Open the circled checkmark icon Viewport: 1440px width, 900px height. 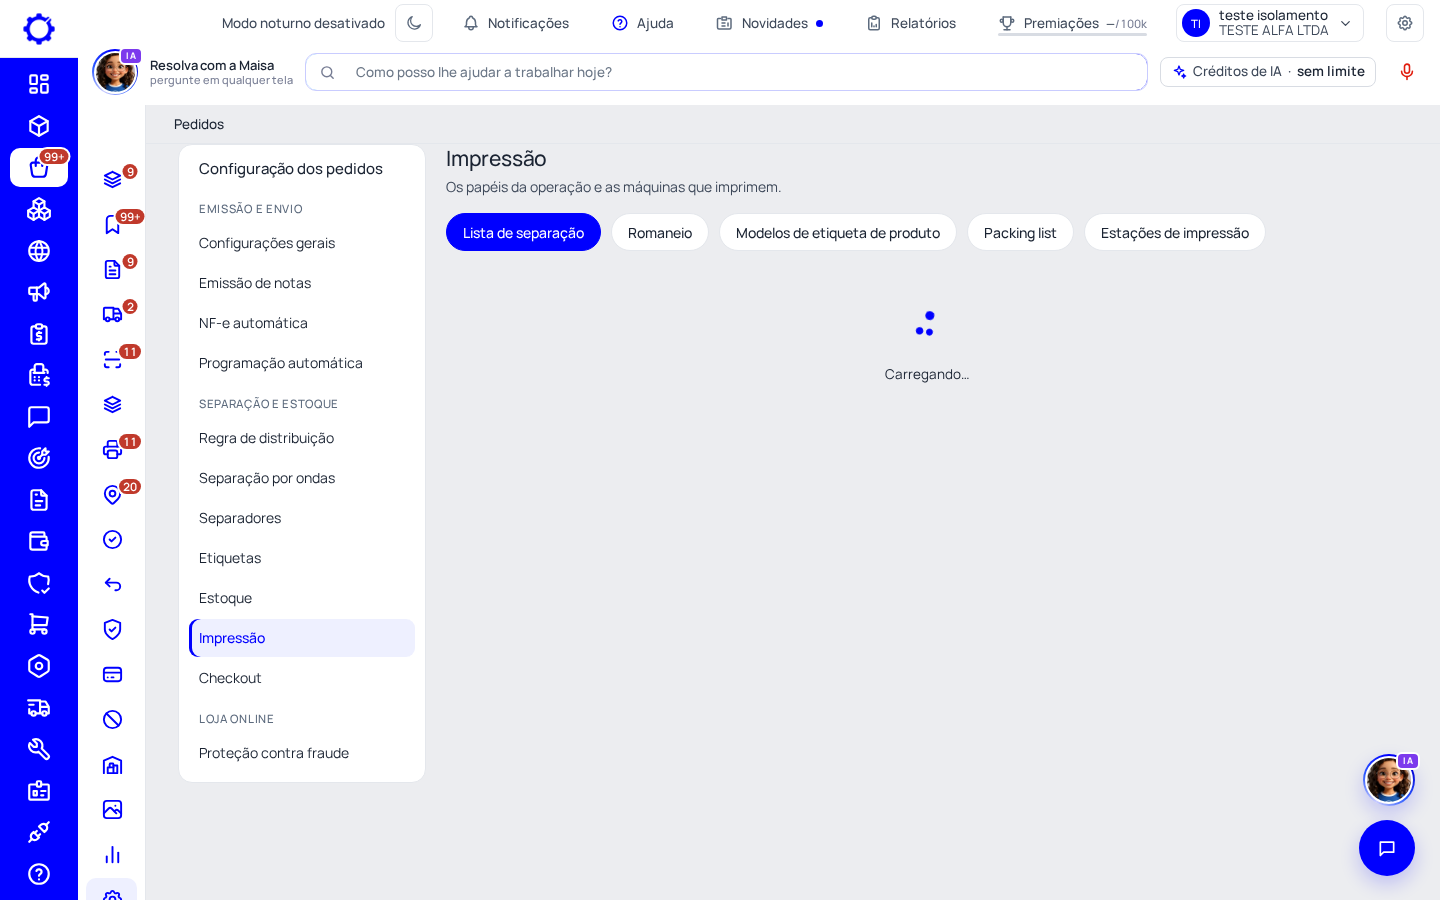coord(113,539)
